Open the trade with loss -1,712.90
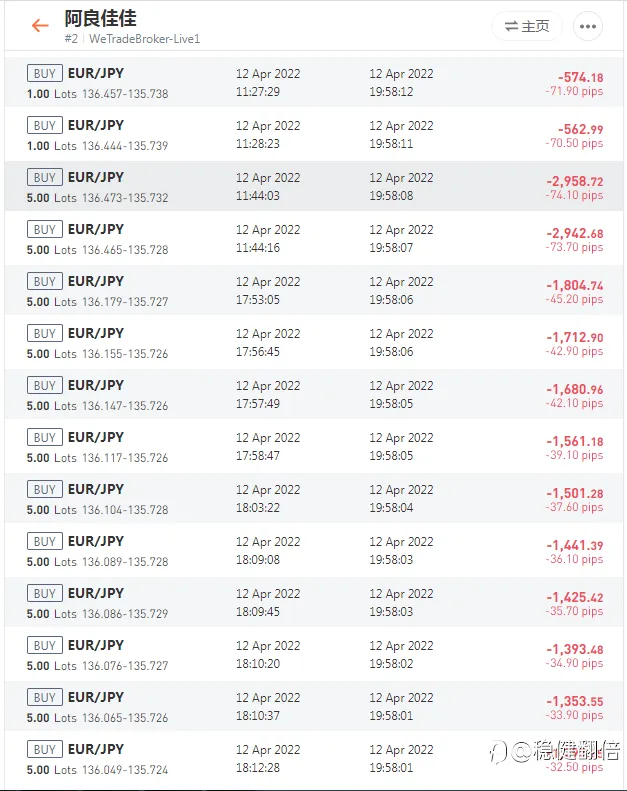627x791 pixels. pos(314,342)
